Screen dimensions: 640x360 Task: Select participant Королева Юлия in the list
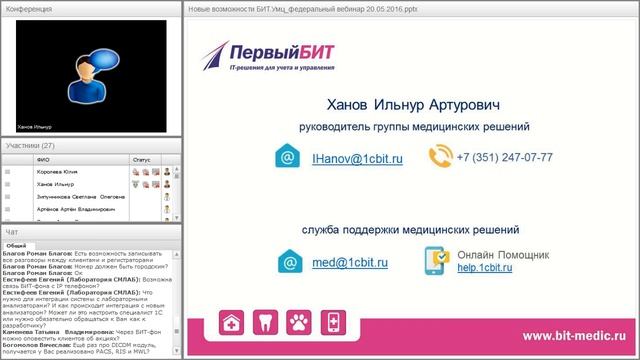57,172
